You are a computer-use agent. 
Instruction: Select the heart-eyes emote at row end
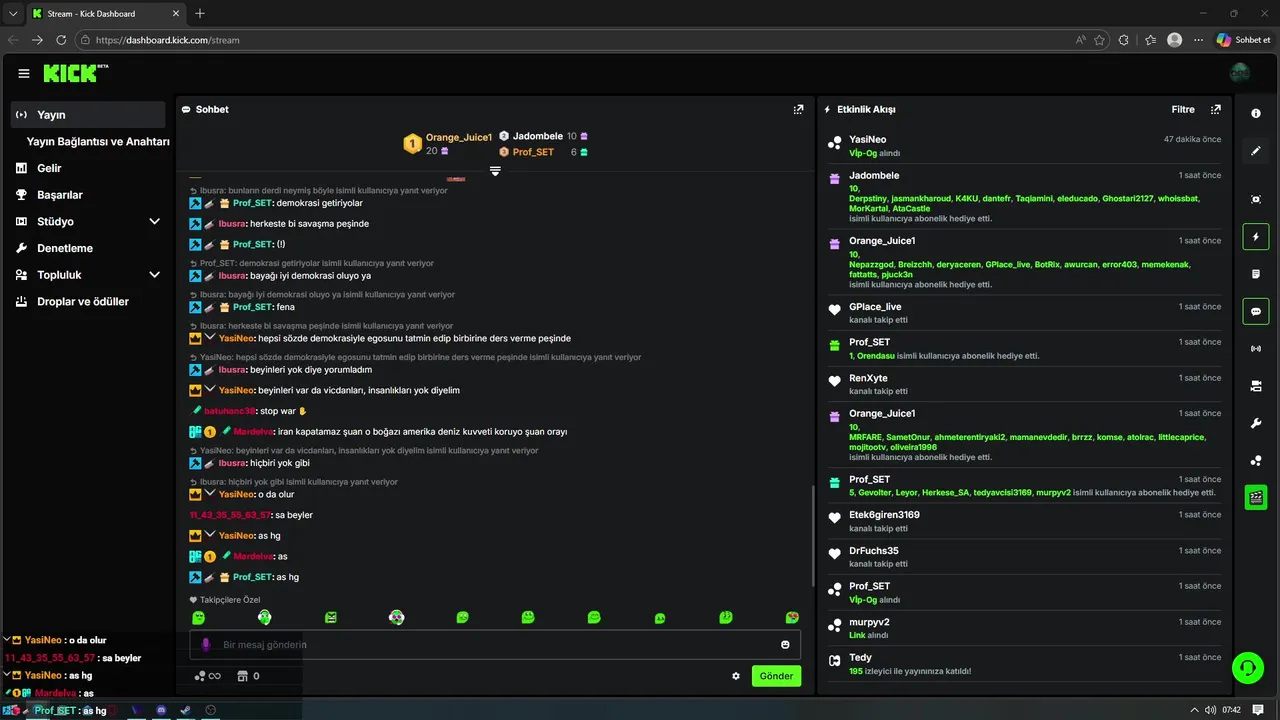pyautogui.click(x=792, y=618)
